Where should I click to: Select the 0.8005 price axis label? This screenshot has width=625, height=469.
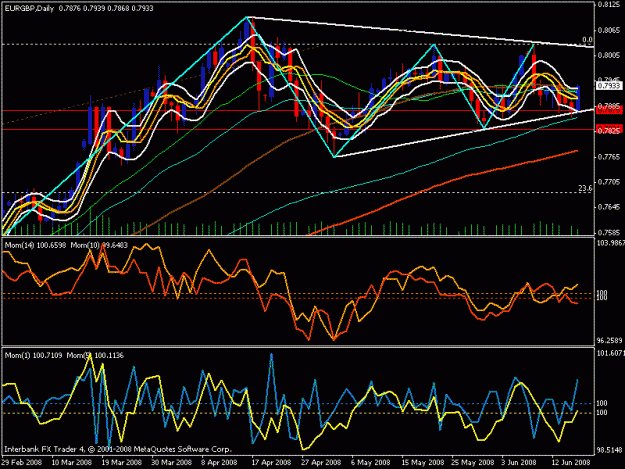coord(609,55)
